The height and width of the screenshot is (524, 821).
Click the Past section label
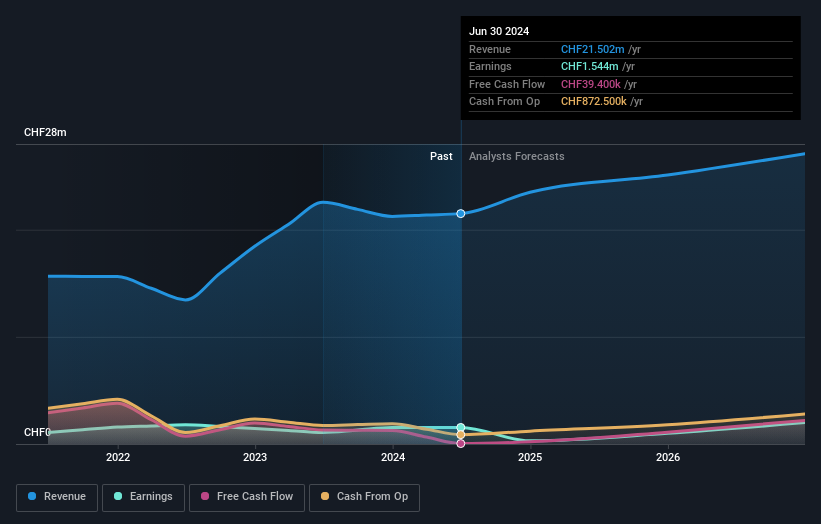[441, 157]
